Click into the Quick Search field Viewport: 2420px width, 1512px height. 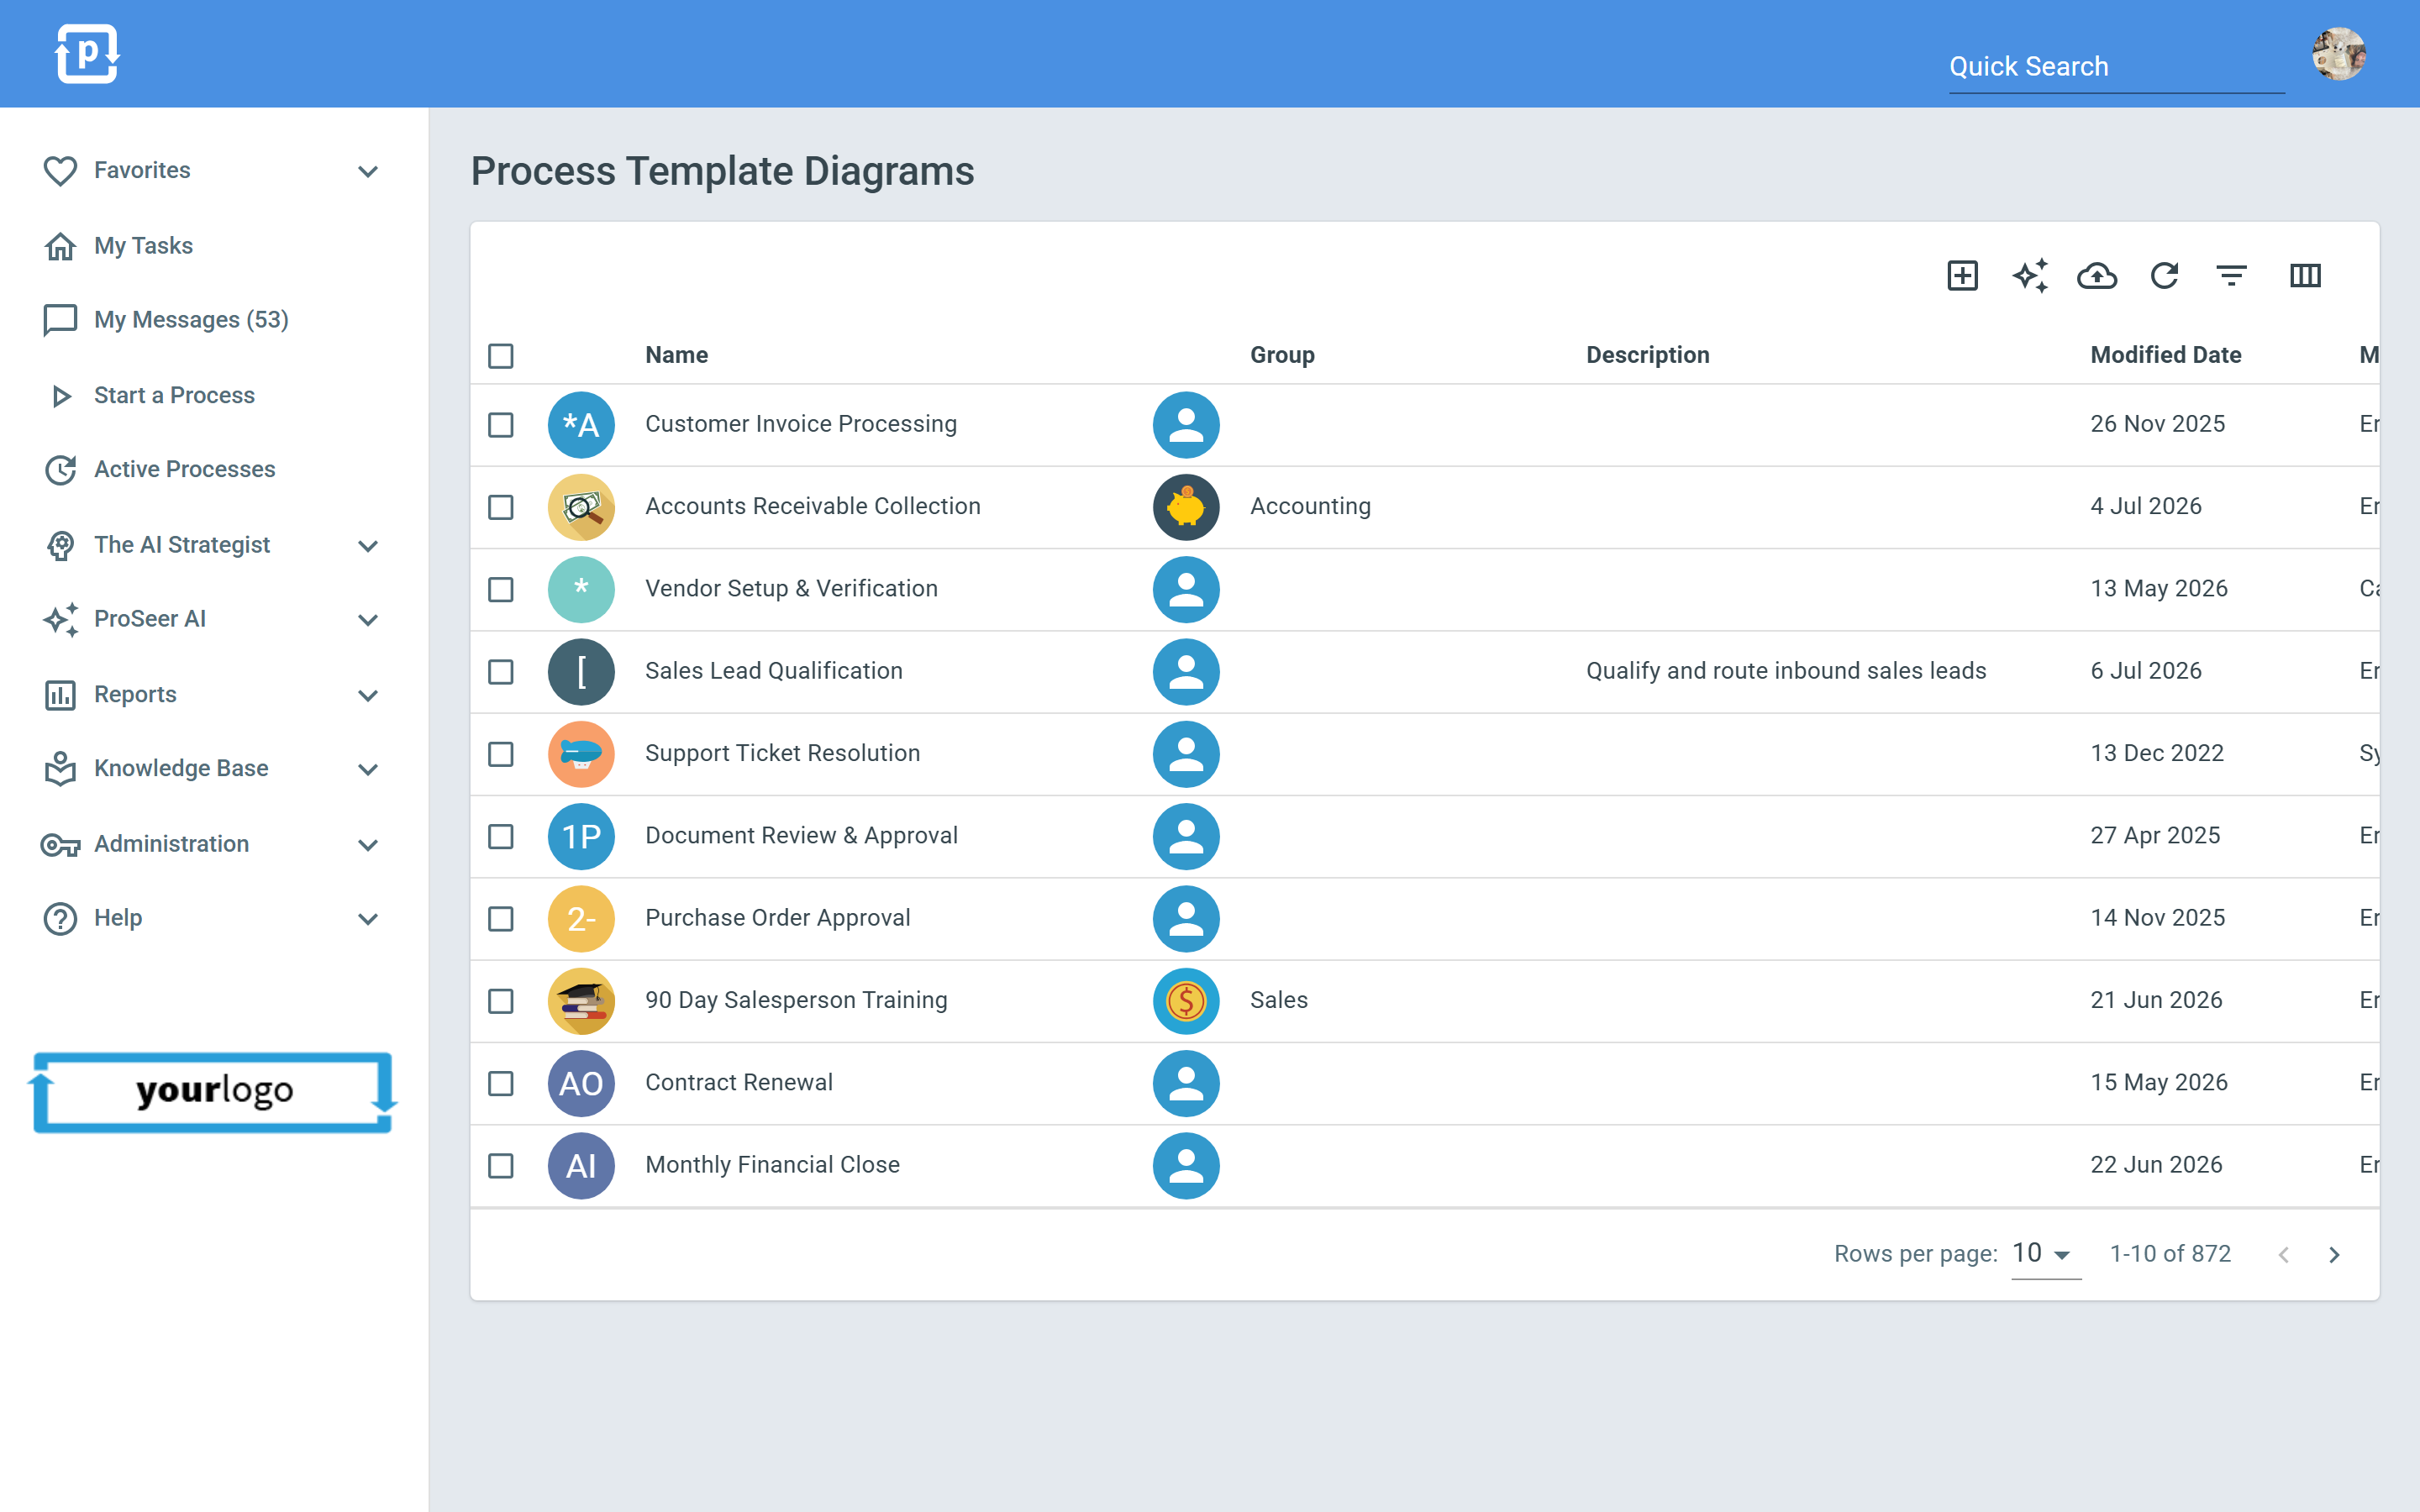pyautogui.click(x=2116, y=67)
